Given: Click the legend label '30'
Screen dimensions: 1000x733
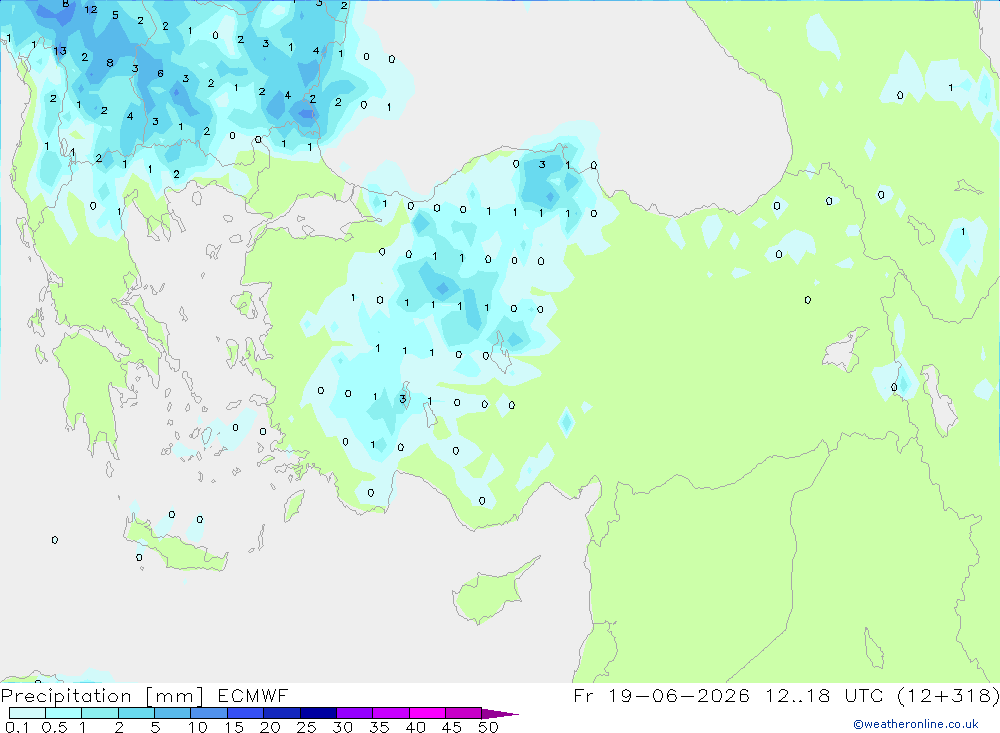Looking at the screenshot, I should (343, 727).
